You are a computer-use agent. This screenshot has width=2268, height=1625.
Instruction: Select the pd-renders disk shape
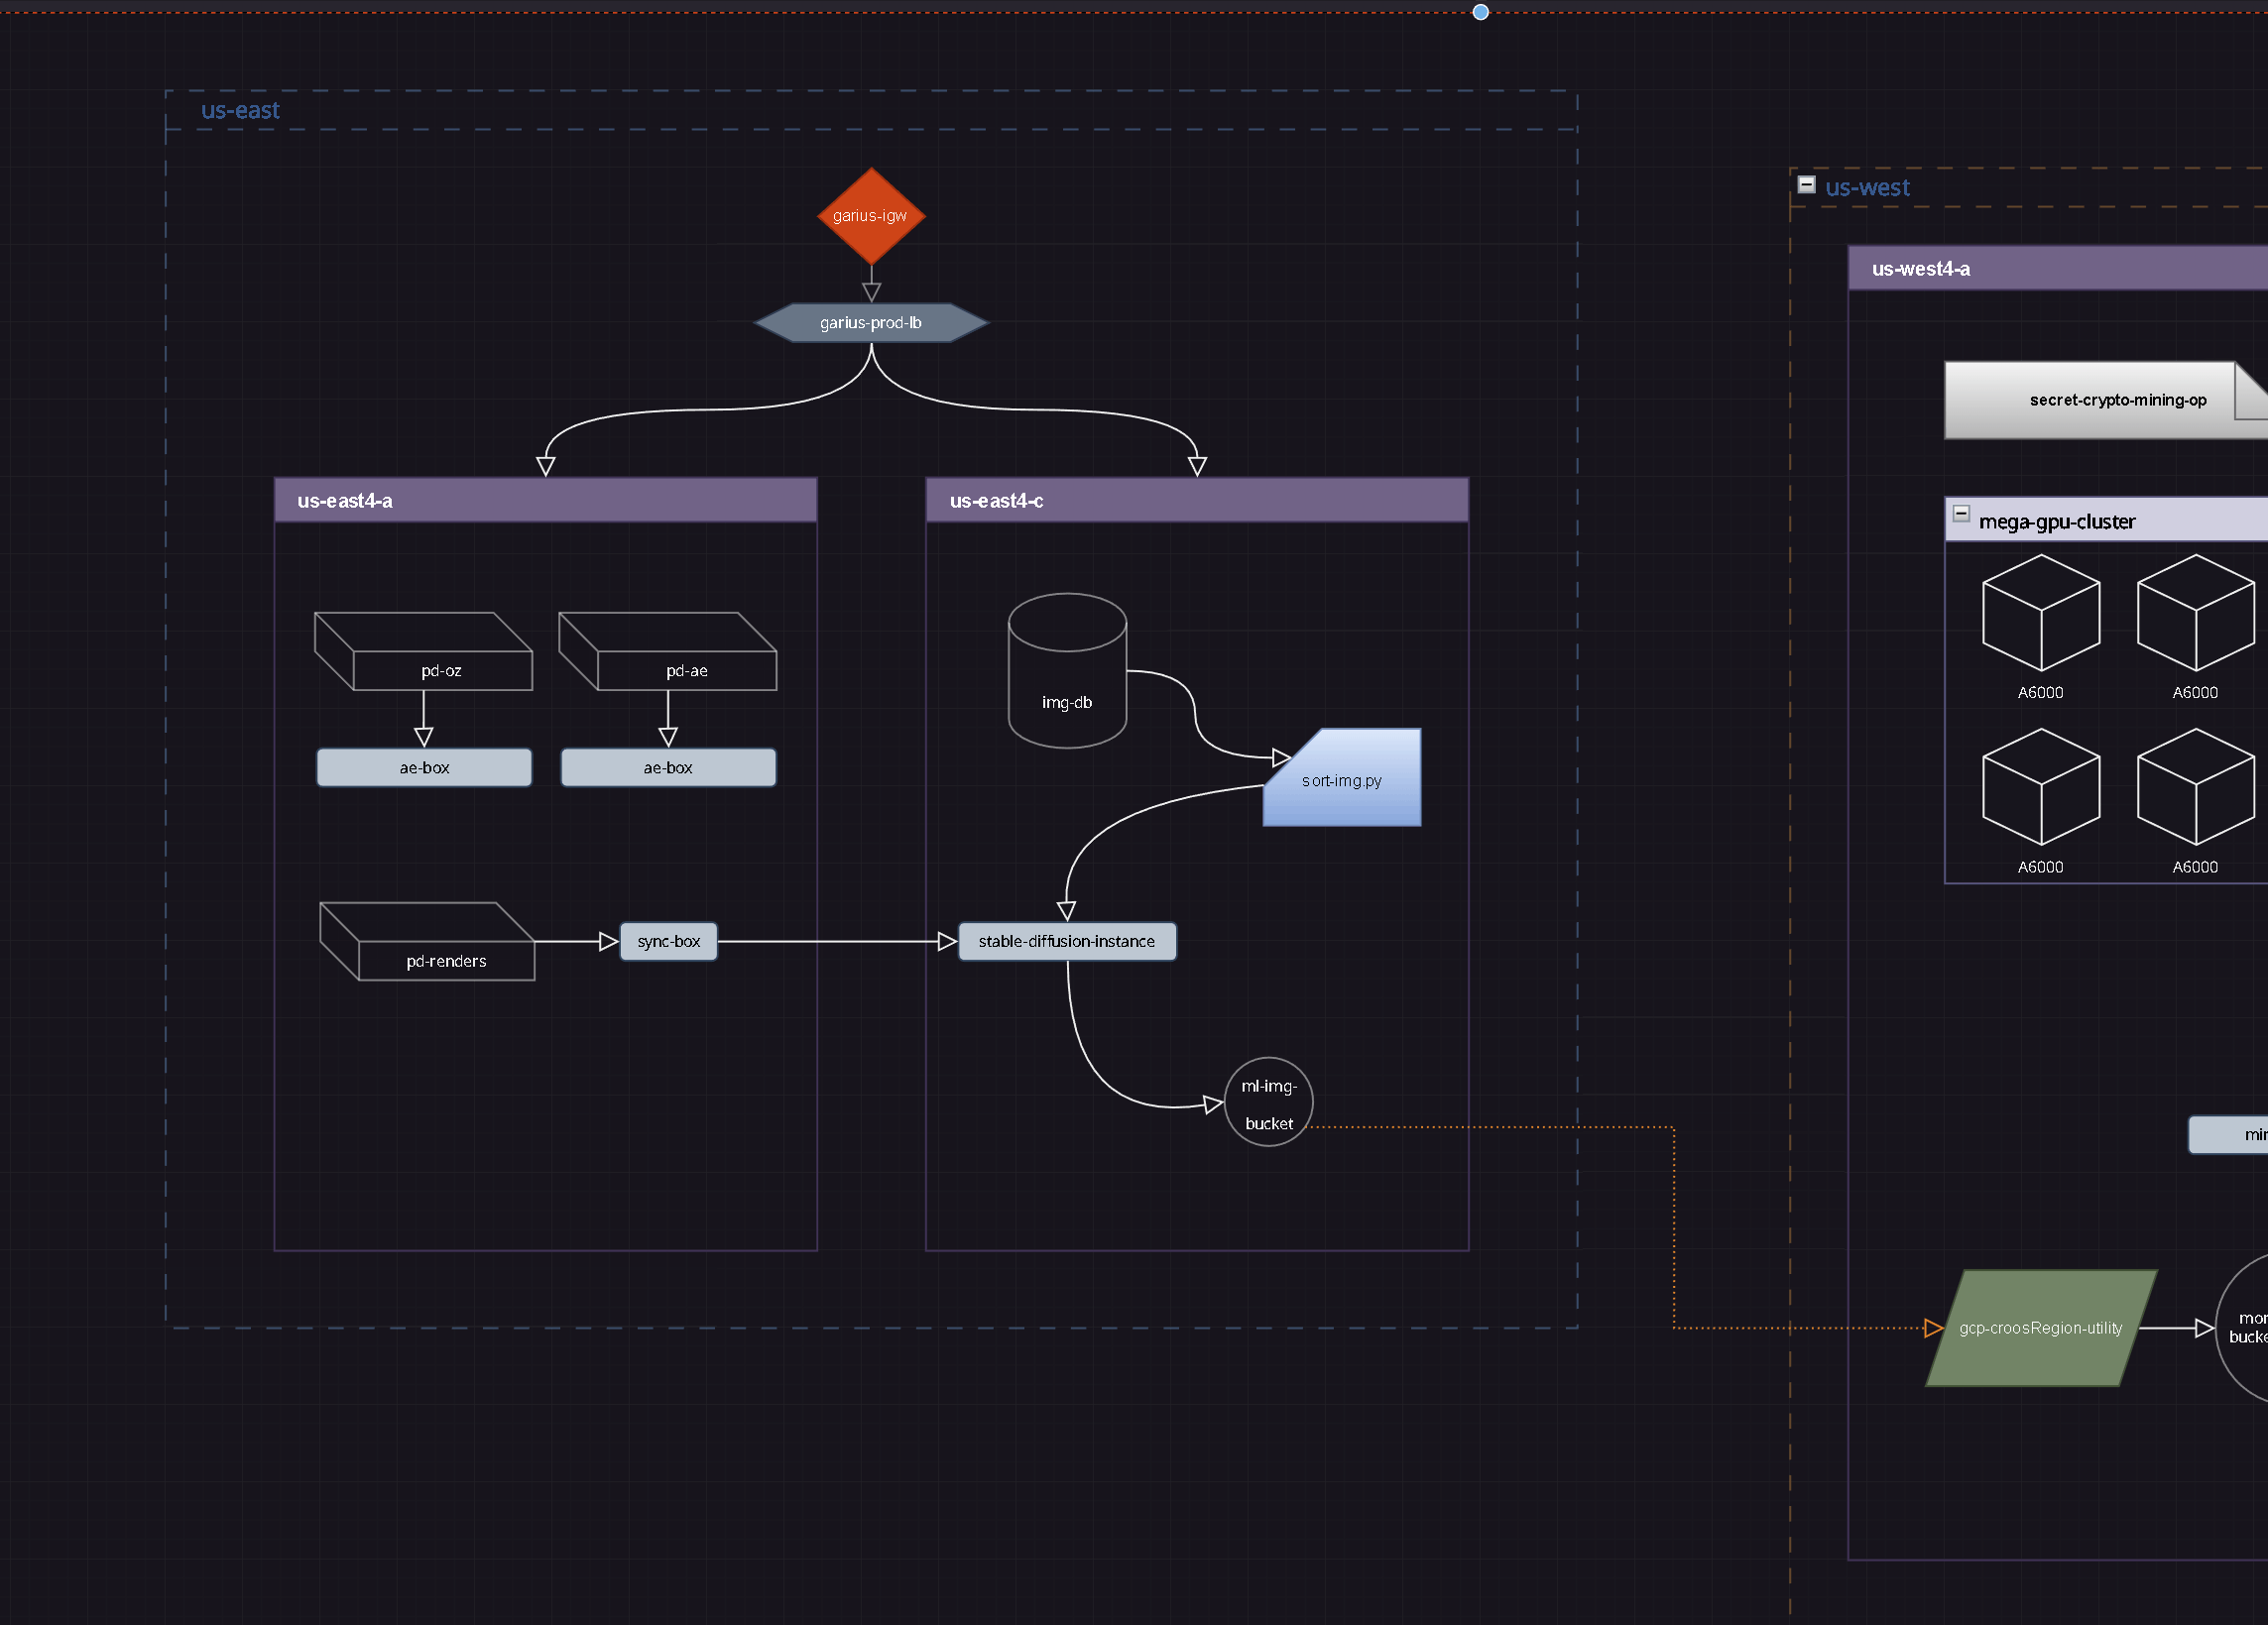coord(427,942)
